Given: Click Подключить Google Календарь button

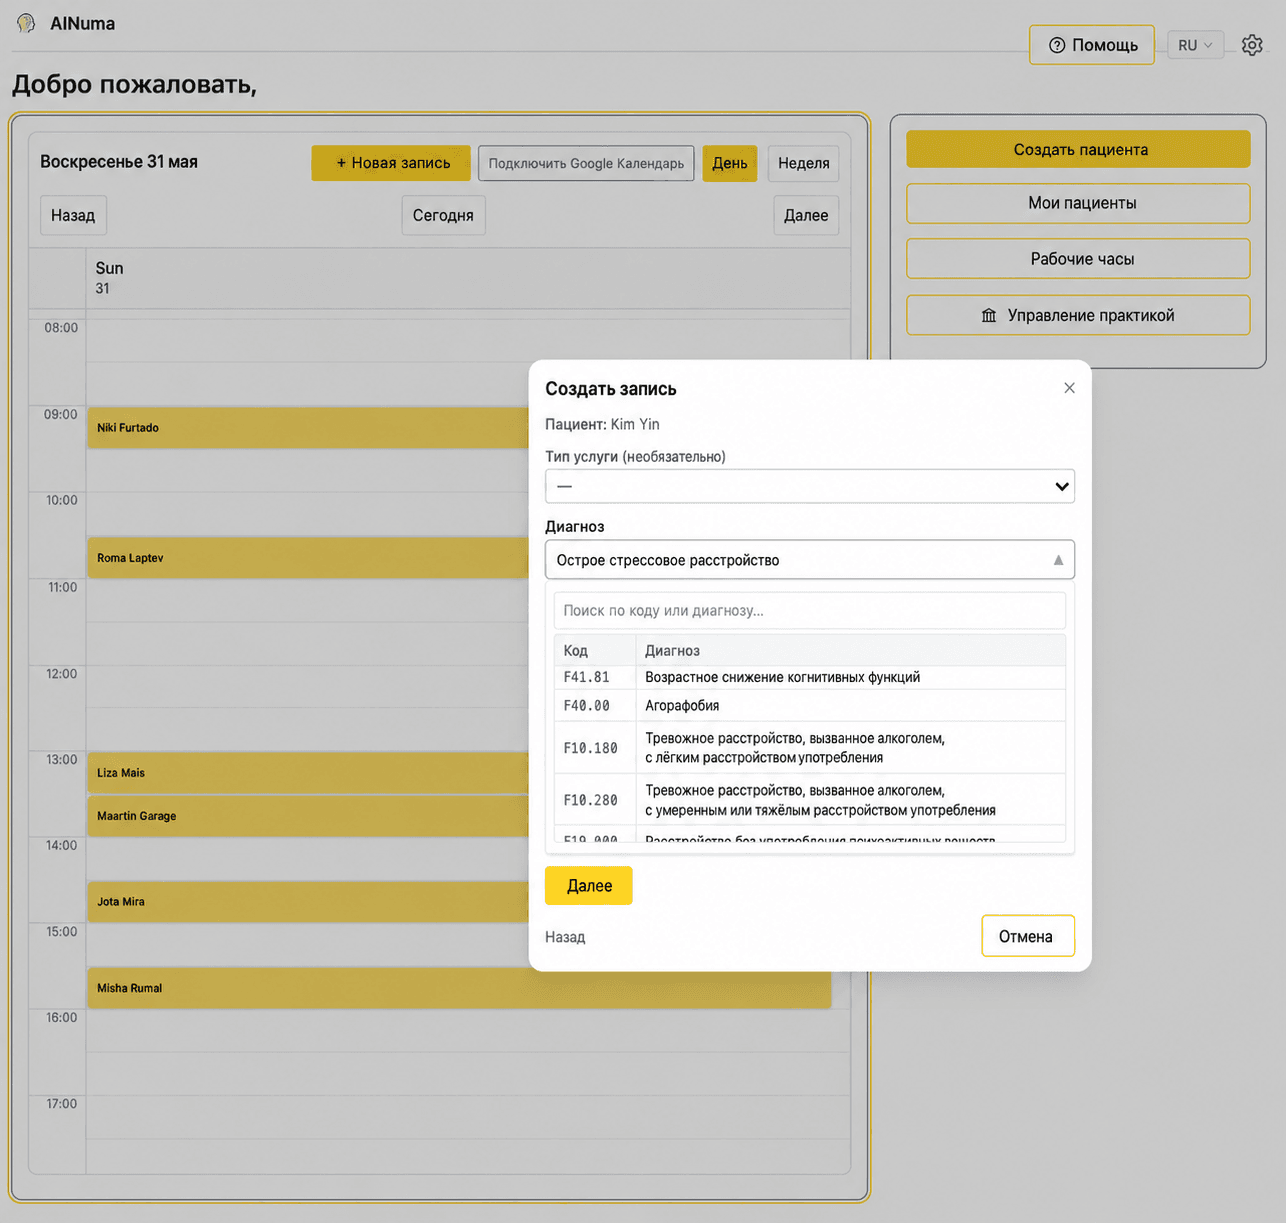Looking at the screenshot, I should point(586,163).
